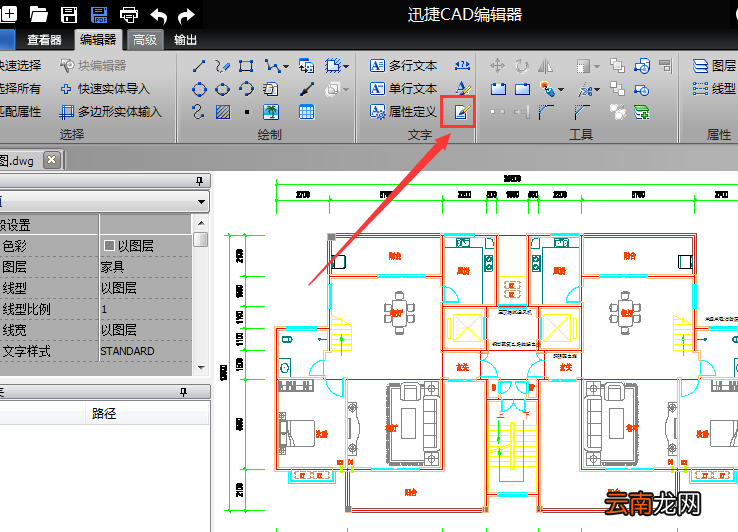Click the 多行文本 button

[x=403, y=66]
